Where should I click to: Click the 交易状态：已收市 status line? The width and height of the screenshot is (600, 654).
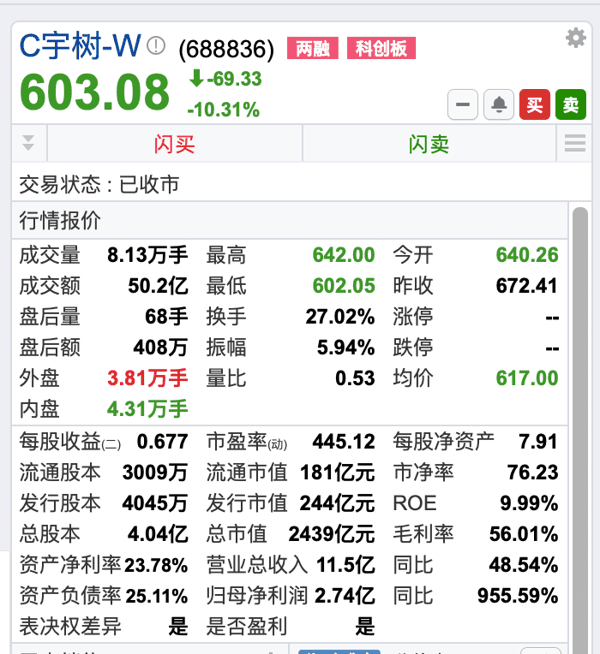click(x=99, y=184)
